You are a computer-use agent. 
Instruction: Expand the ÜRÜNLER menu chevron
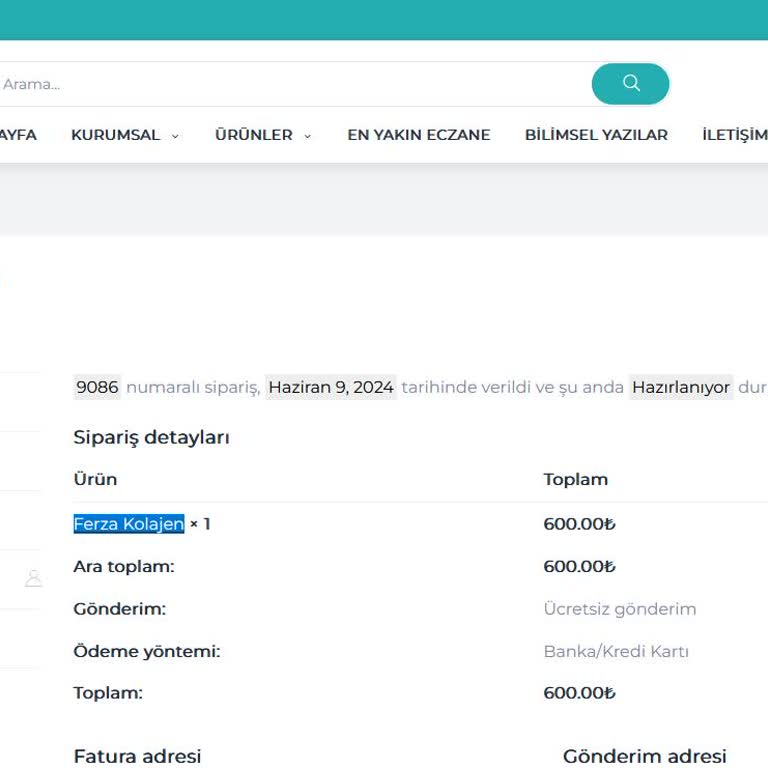308,136
